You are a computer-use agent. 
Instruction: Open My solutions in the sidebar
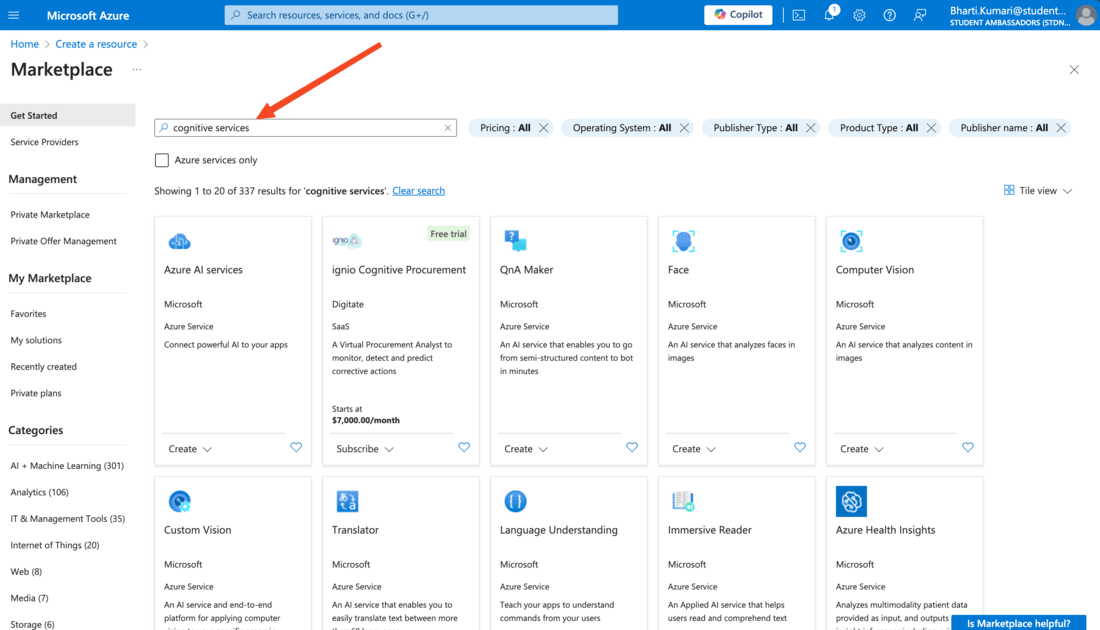(x=36, y=340)
